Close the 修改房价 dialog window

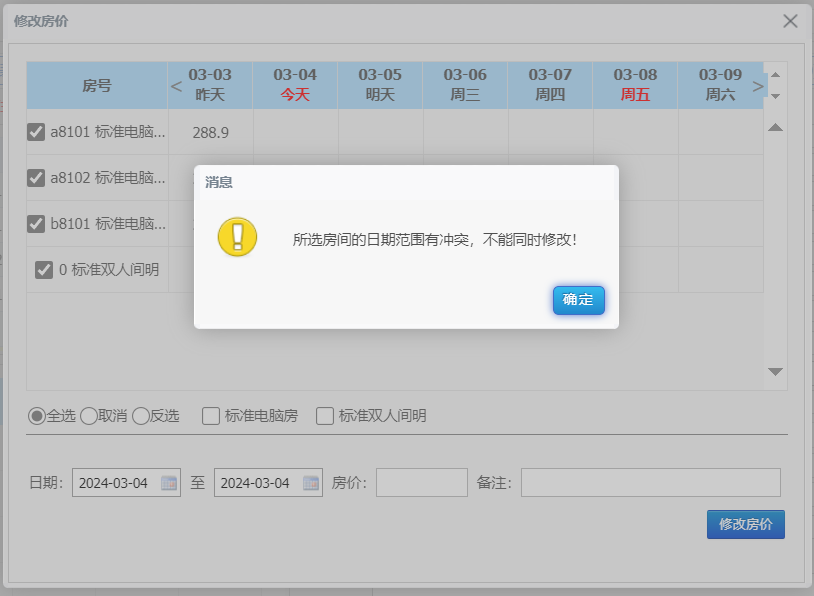(x=790, y=21)
